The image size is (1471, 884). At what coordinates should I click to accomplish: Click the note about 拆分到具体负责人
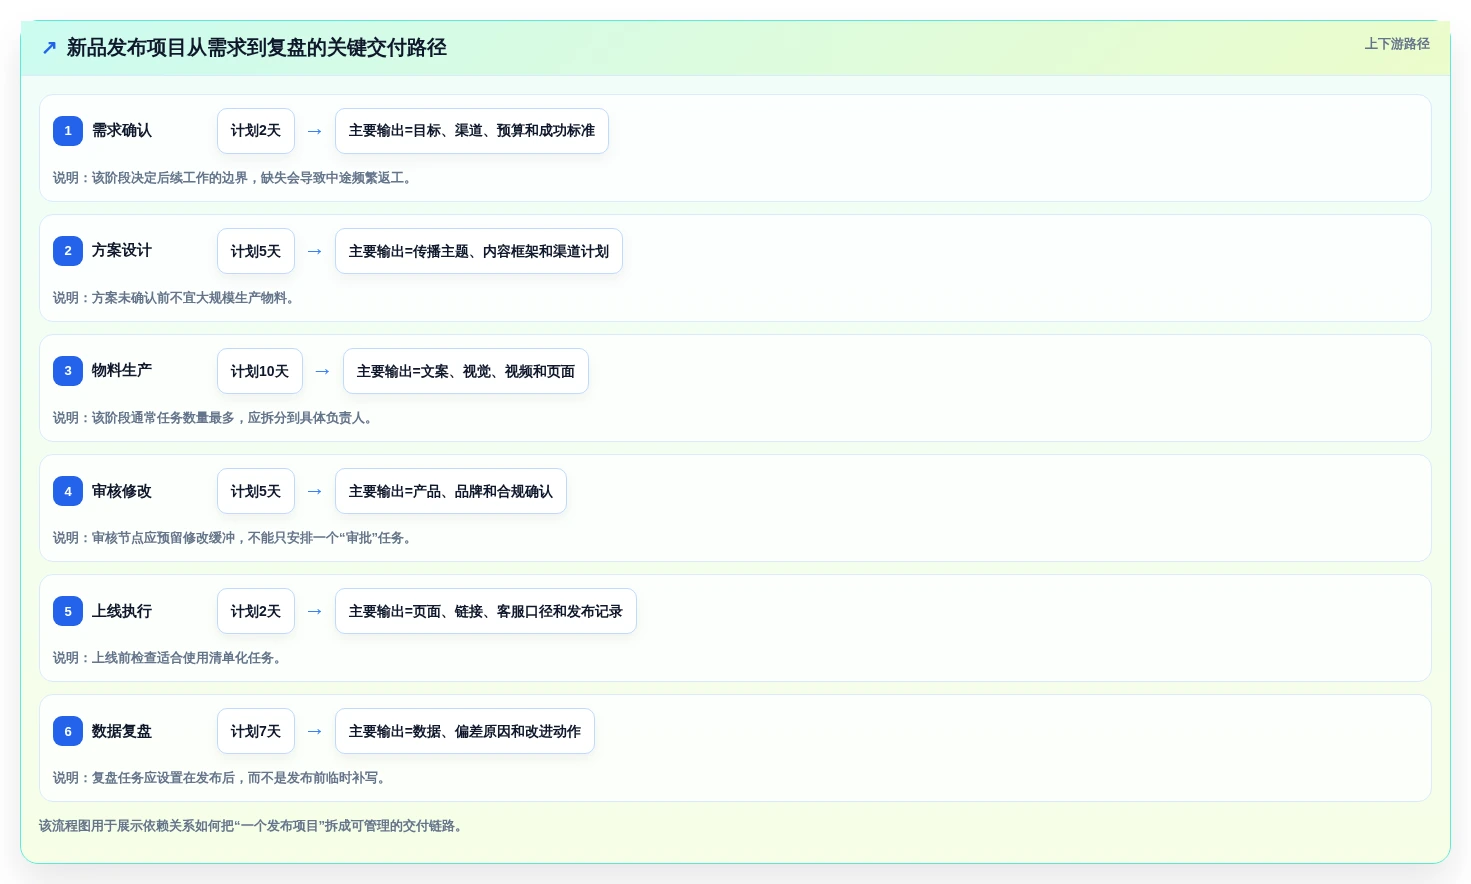(x=215, y=418)
